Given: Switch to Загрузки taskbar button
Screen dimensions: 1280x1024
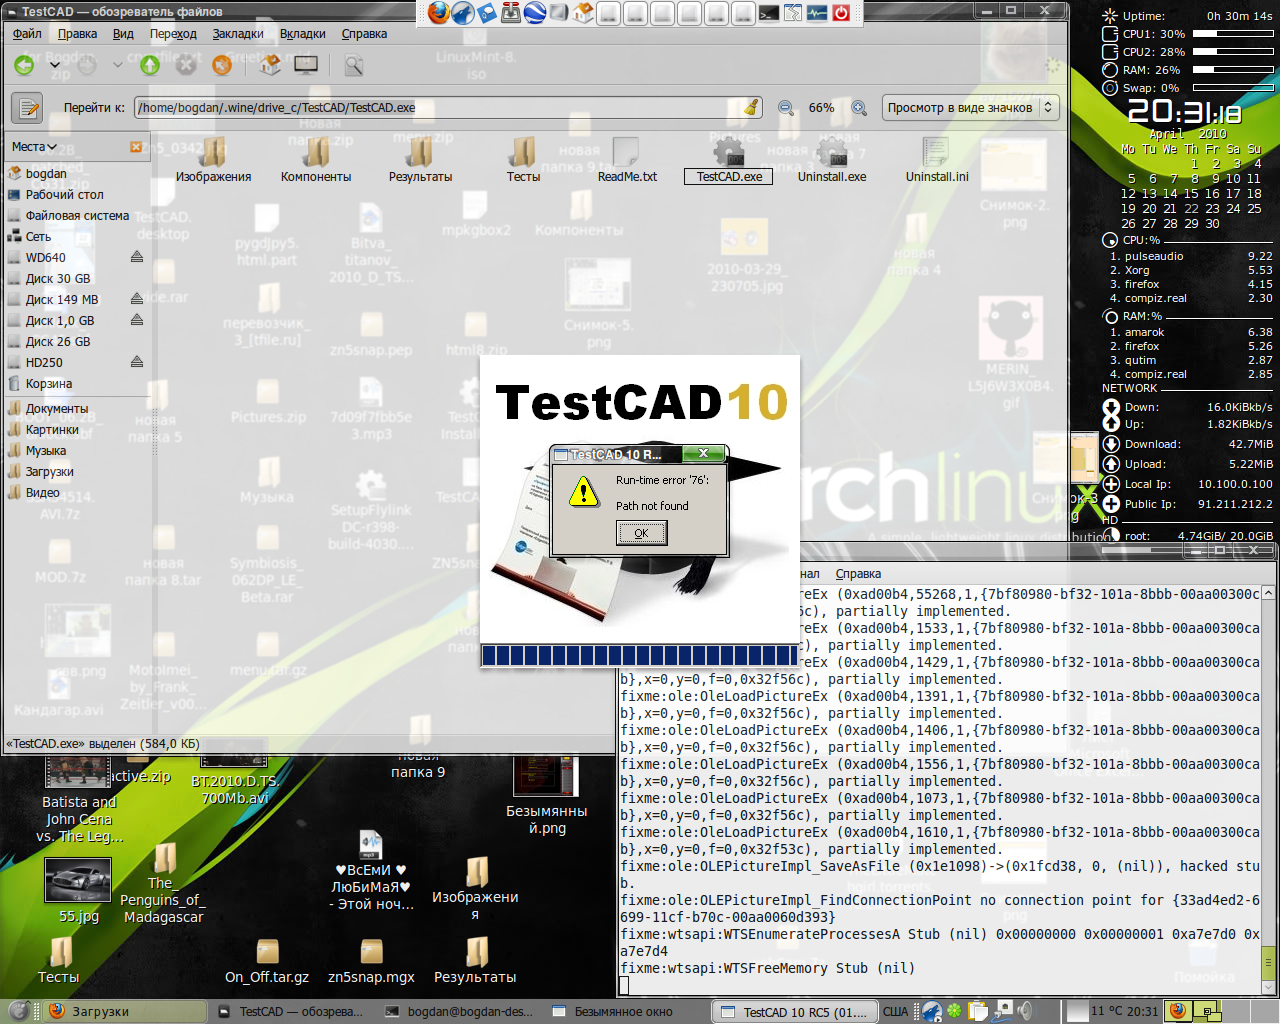Looking at the screenshot, I should click(125, 1012).
